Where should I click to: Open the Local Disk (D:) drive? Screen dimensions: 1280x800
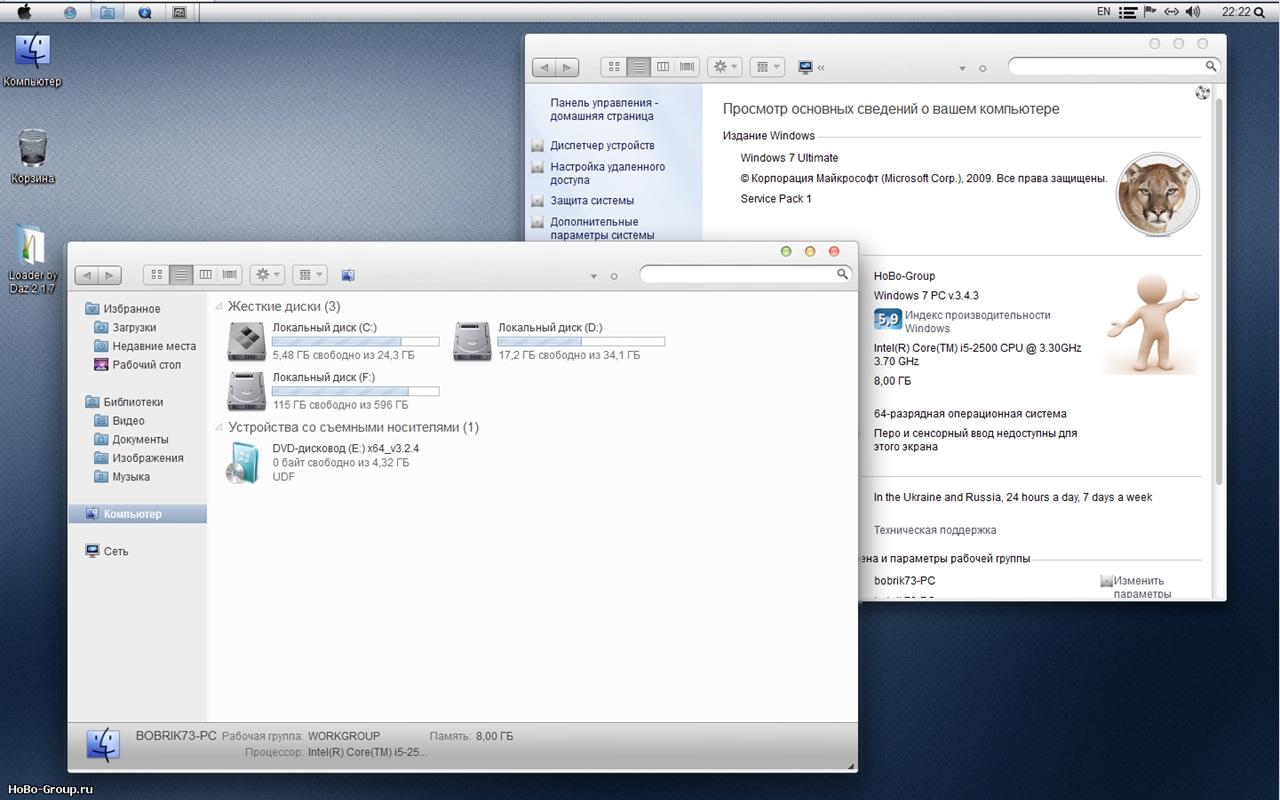[472, 341]
